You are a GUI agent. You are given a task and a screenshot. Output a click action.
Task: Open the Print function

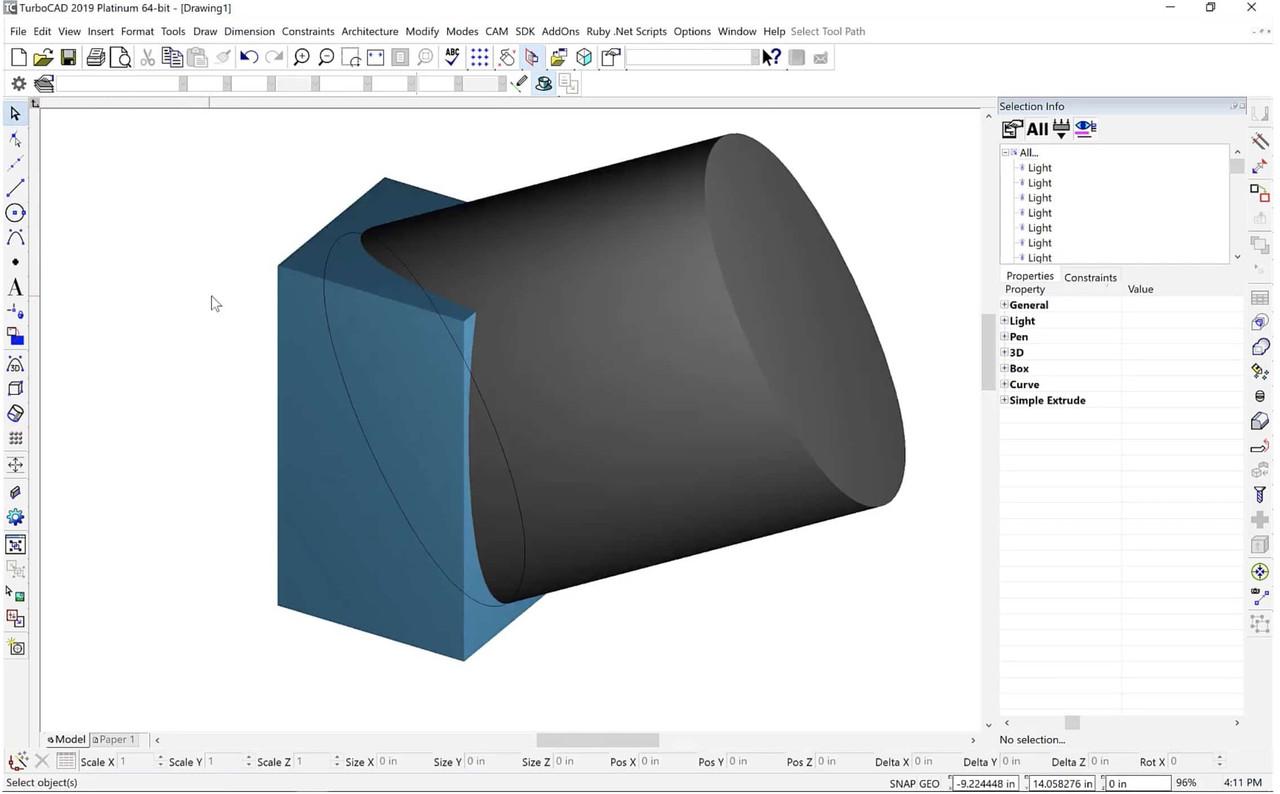95,57
